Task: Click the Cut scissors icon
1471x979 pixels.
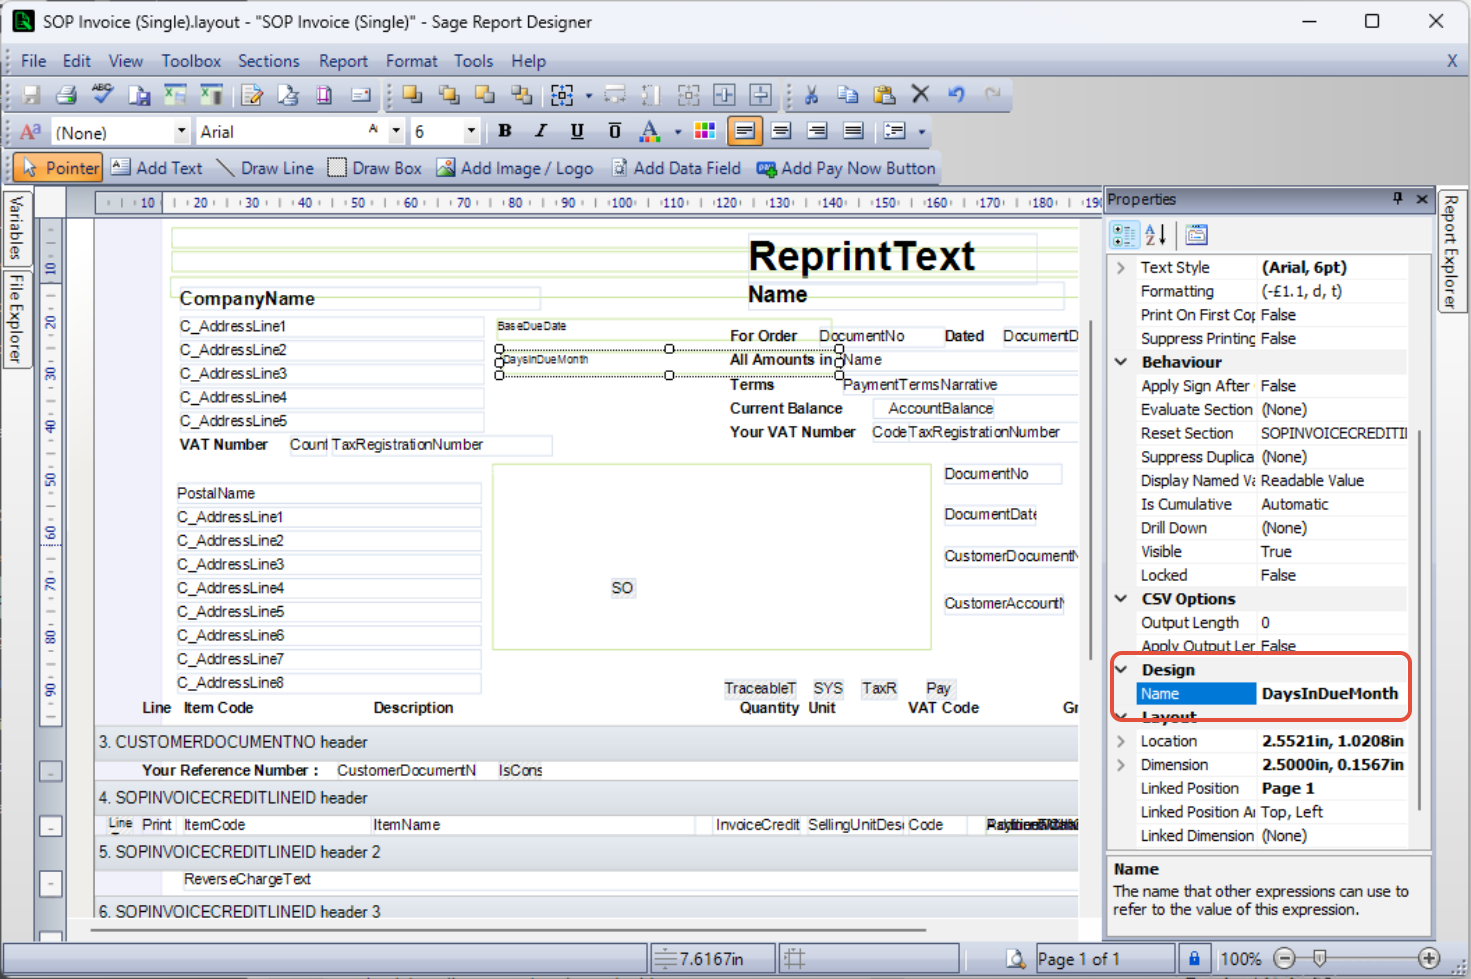Action: point(811,95)
